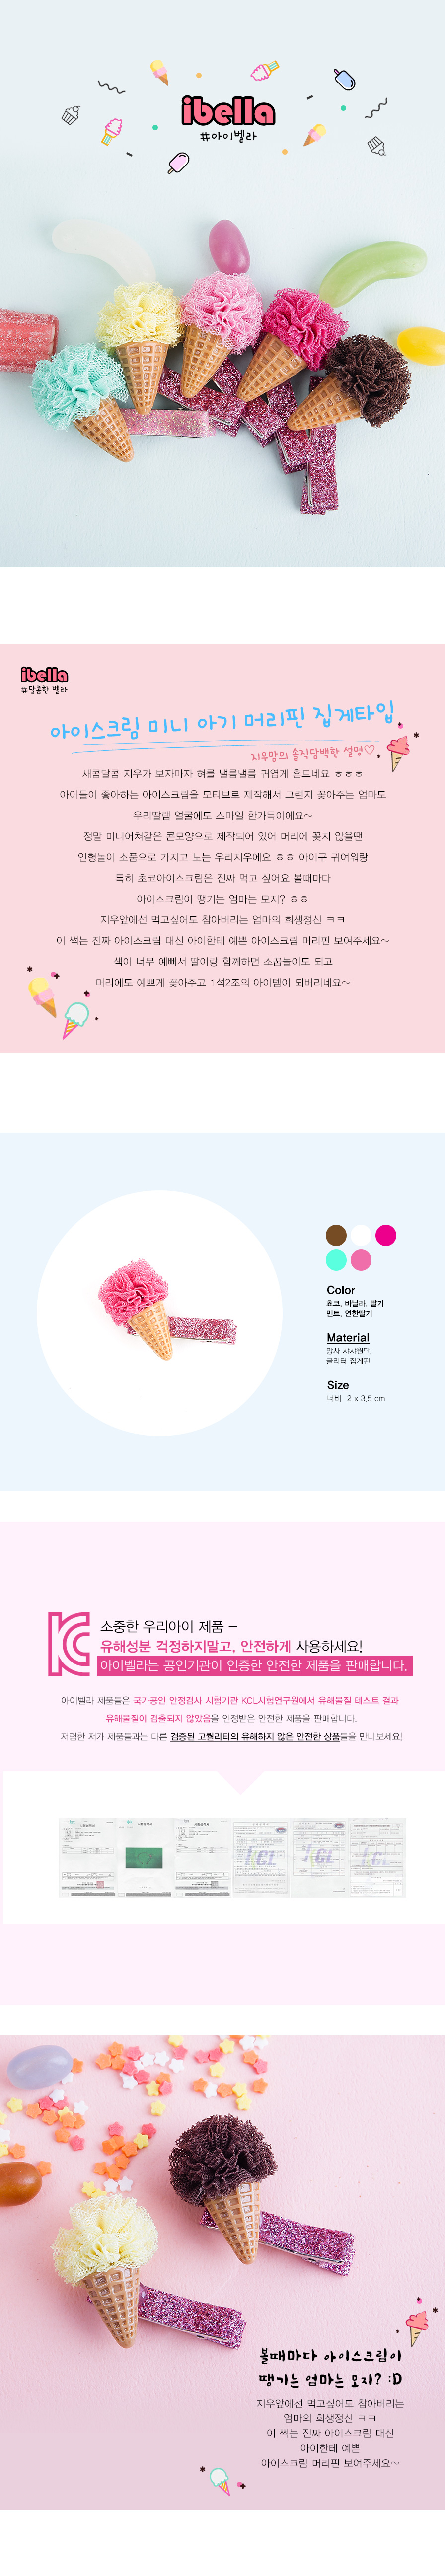Click the Color heading
This screenshot has width=445, height=2576.
(340, 1290)
